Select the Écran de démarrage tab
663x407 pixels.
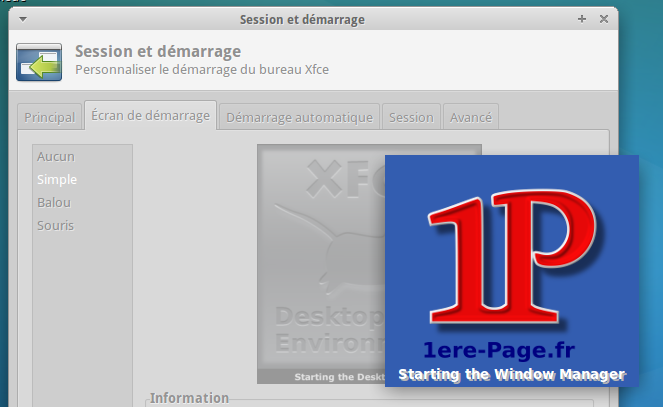(150, 116)
